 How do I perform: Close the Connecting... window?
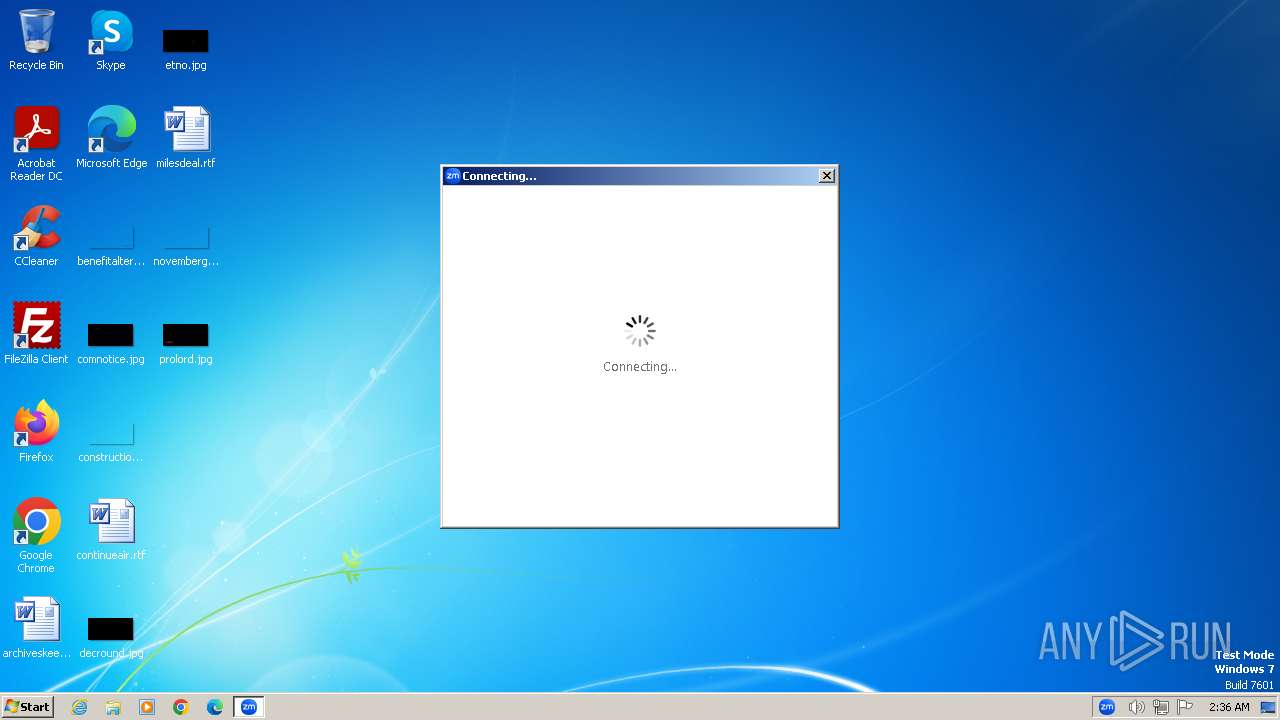click(827, 176)
